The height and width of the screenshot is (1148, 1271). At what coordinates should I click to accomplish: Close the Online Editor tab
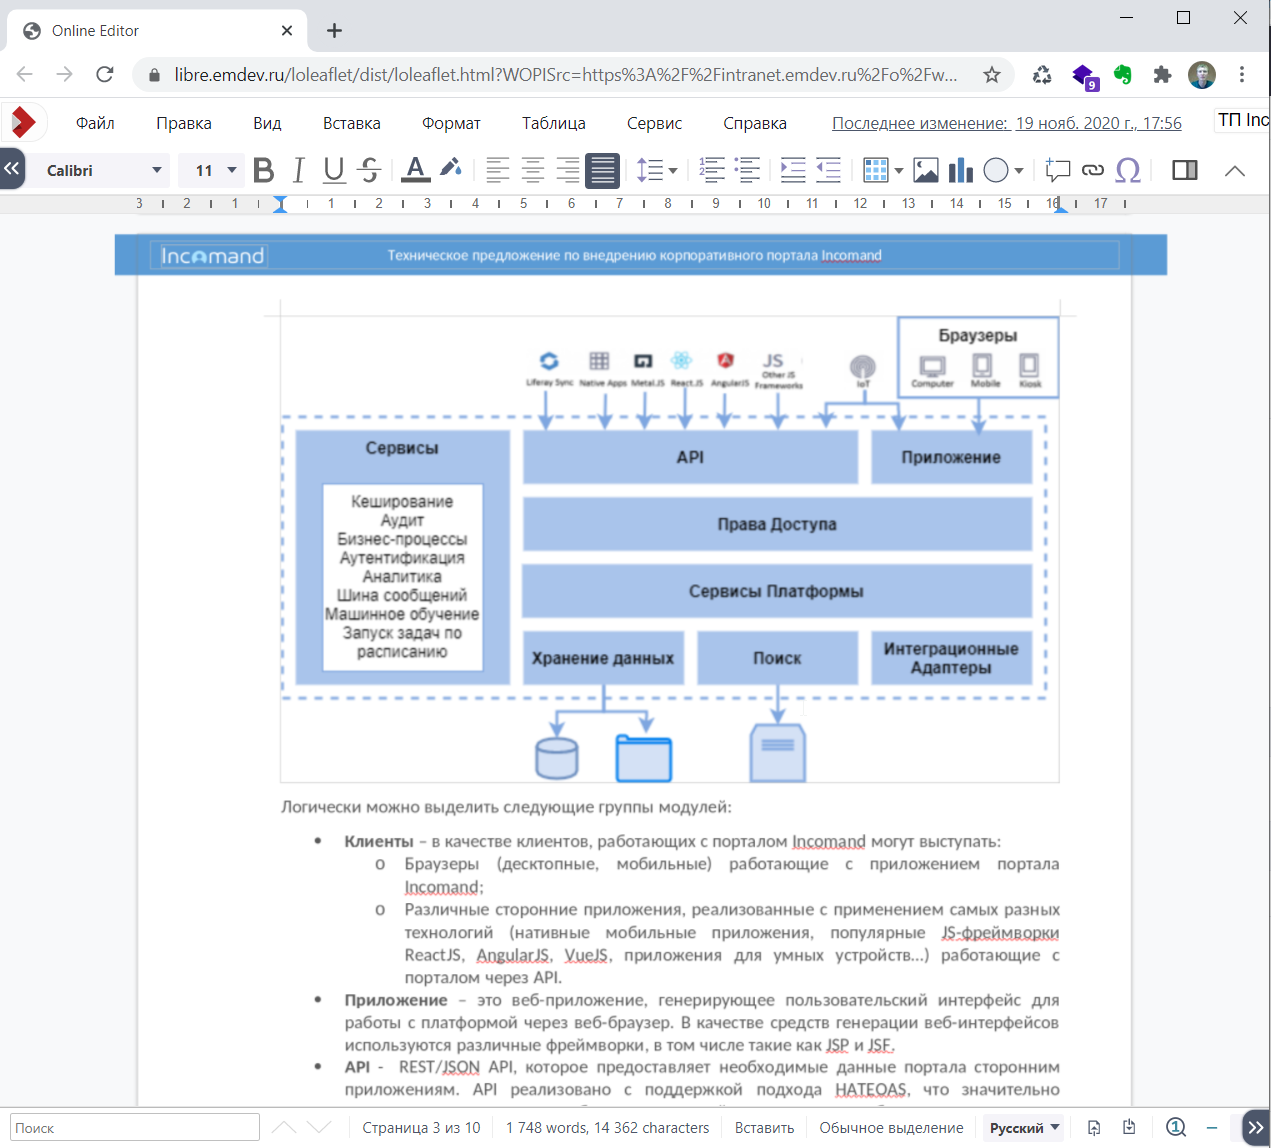287,31
